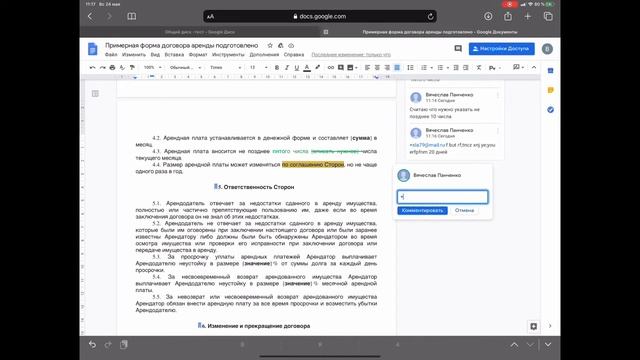Viewport: 640px width, 360px height.
Task: Open the Изменить menu
Action: [x=134, y=55]
